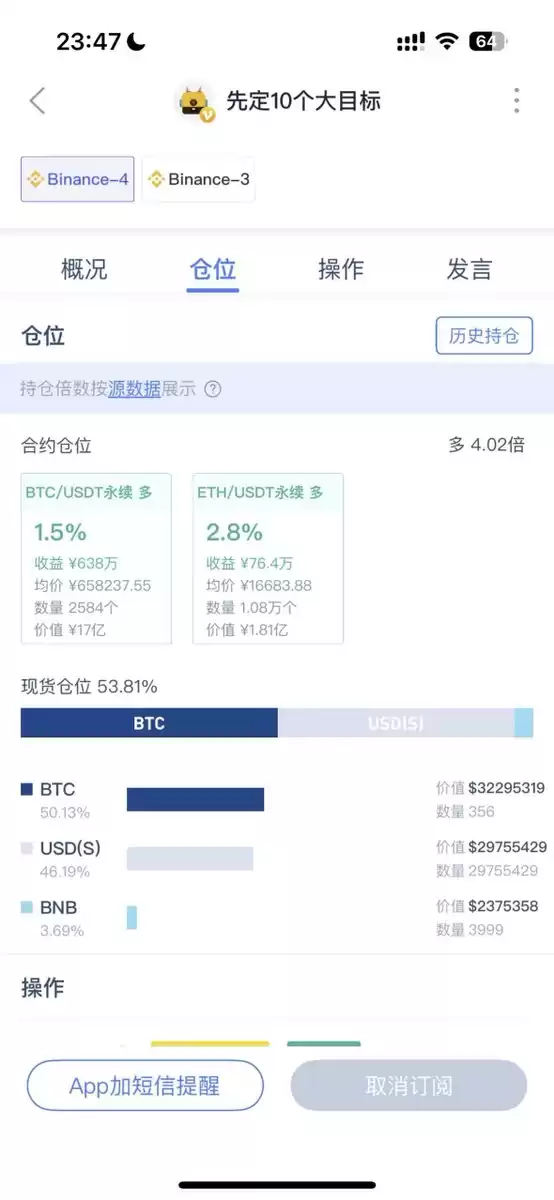This screenshot has height=1200, width=554.
Task: Tap the Binance logo in Binance-3 chip
Action: pos(156,180)
